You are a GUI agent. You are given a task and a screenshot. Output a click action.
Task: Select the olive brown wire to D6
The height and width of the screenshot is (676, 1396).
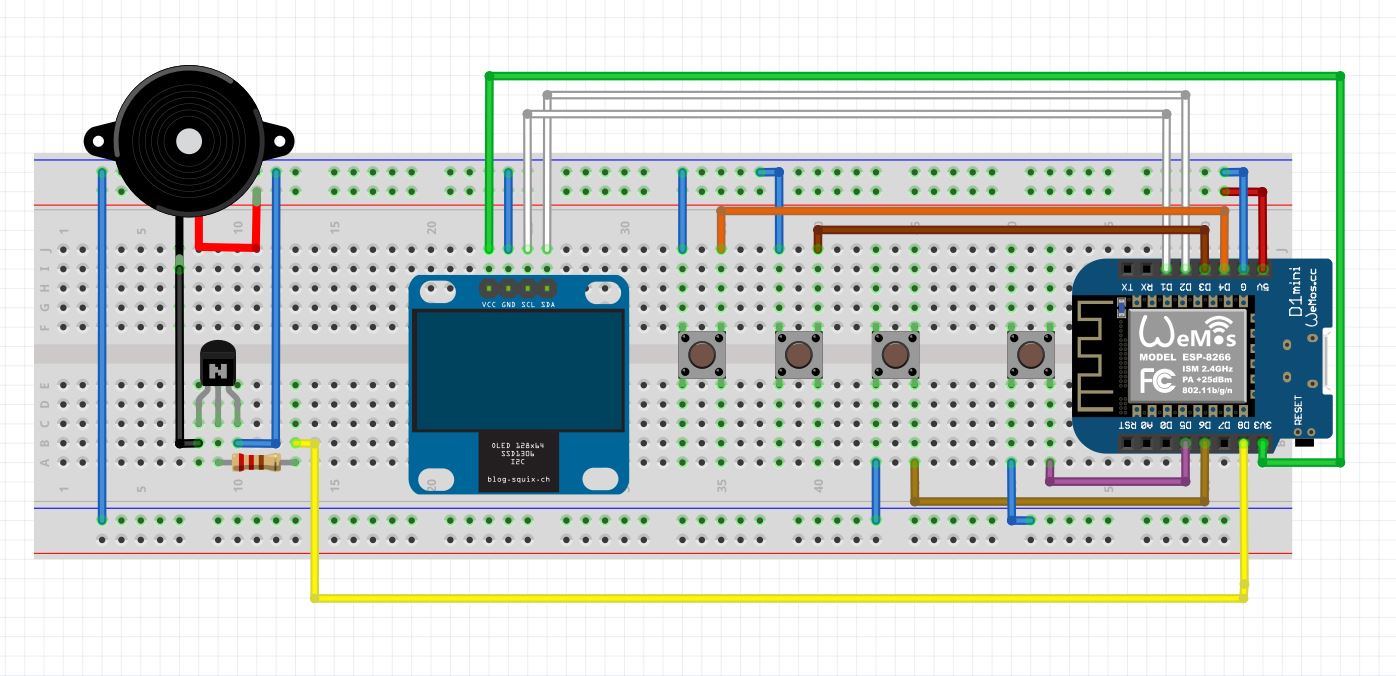(1060, 501)
